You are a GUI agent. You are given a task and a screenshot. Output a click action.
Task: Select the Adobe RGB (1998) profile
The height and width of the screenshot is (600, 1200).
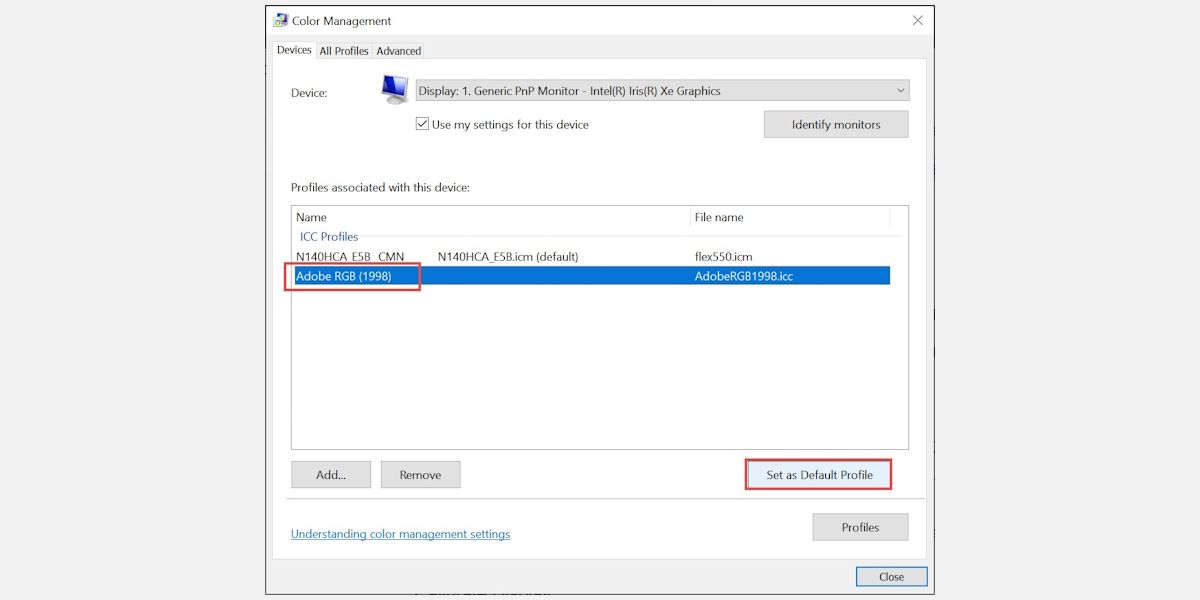pos(344,276)
